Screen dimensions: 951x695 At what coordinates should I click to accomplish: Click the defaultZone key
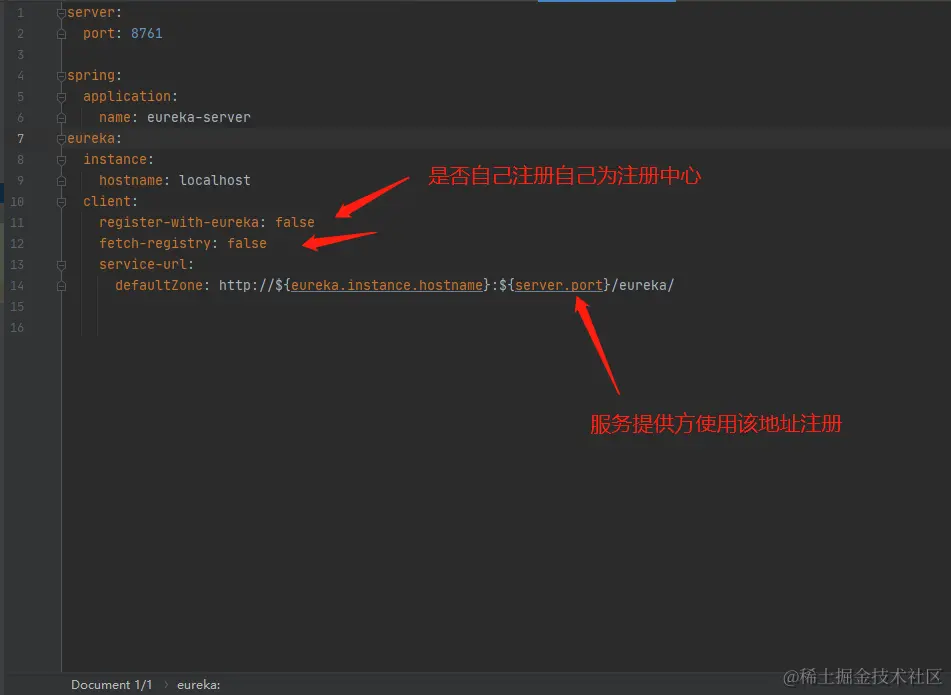(x=159, y=285)
